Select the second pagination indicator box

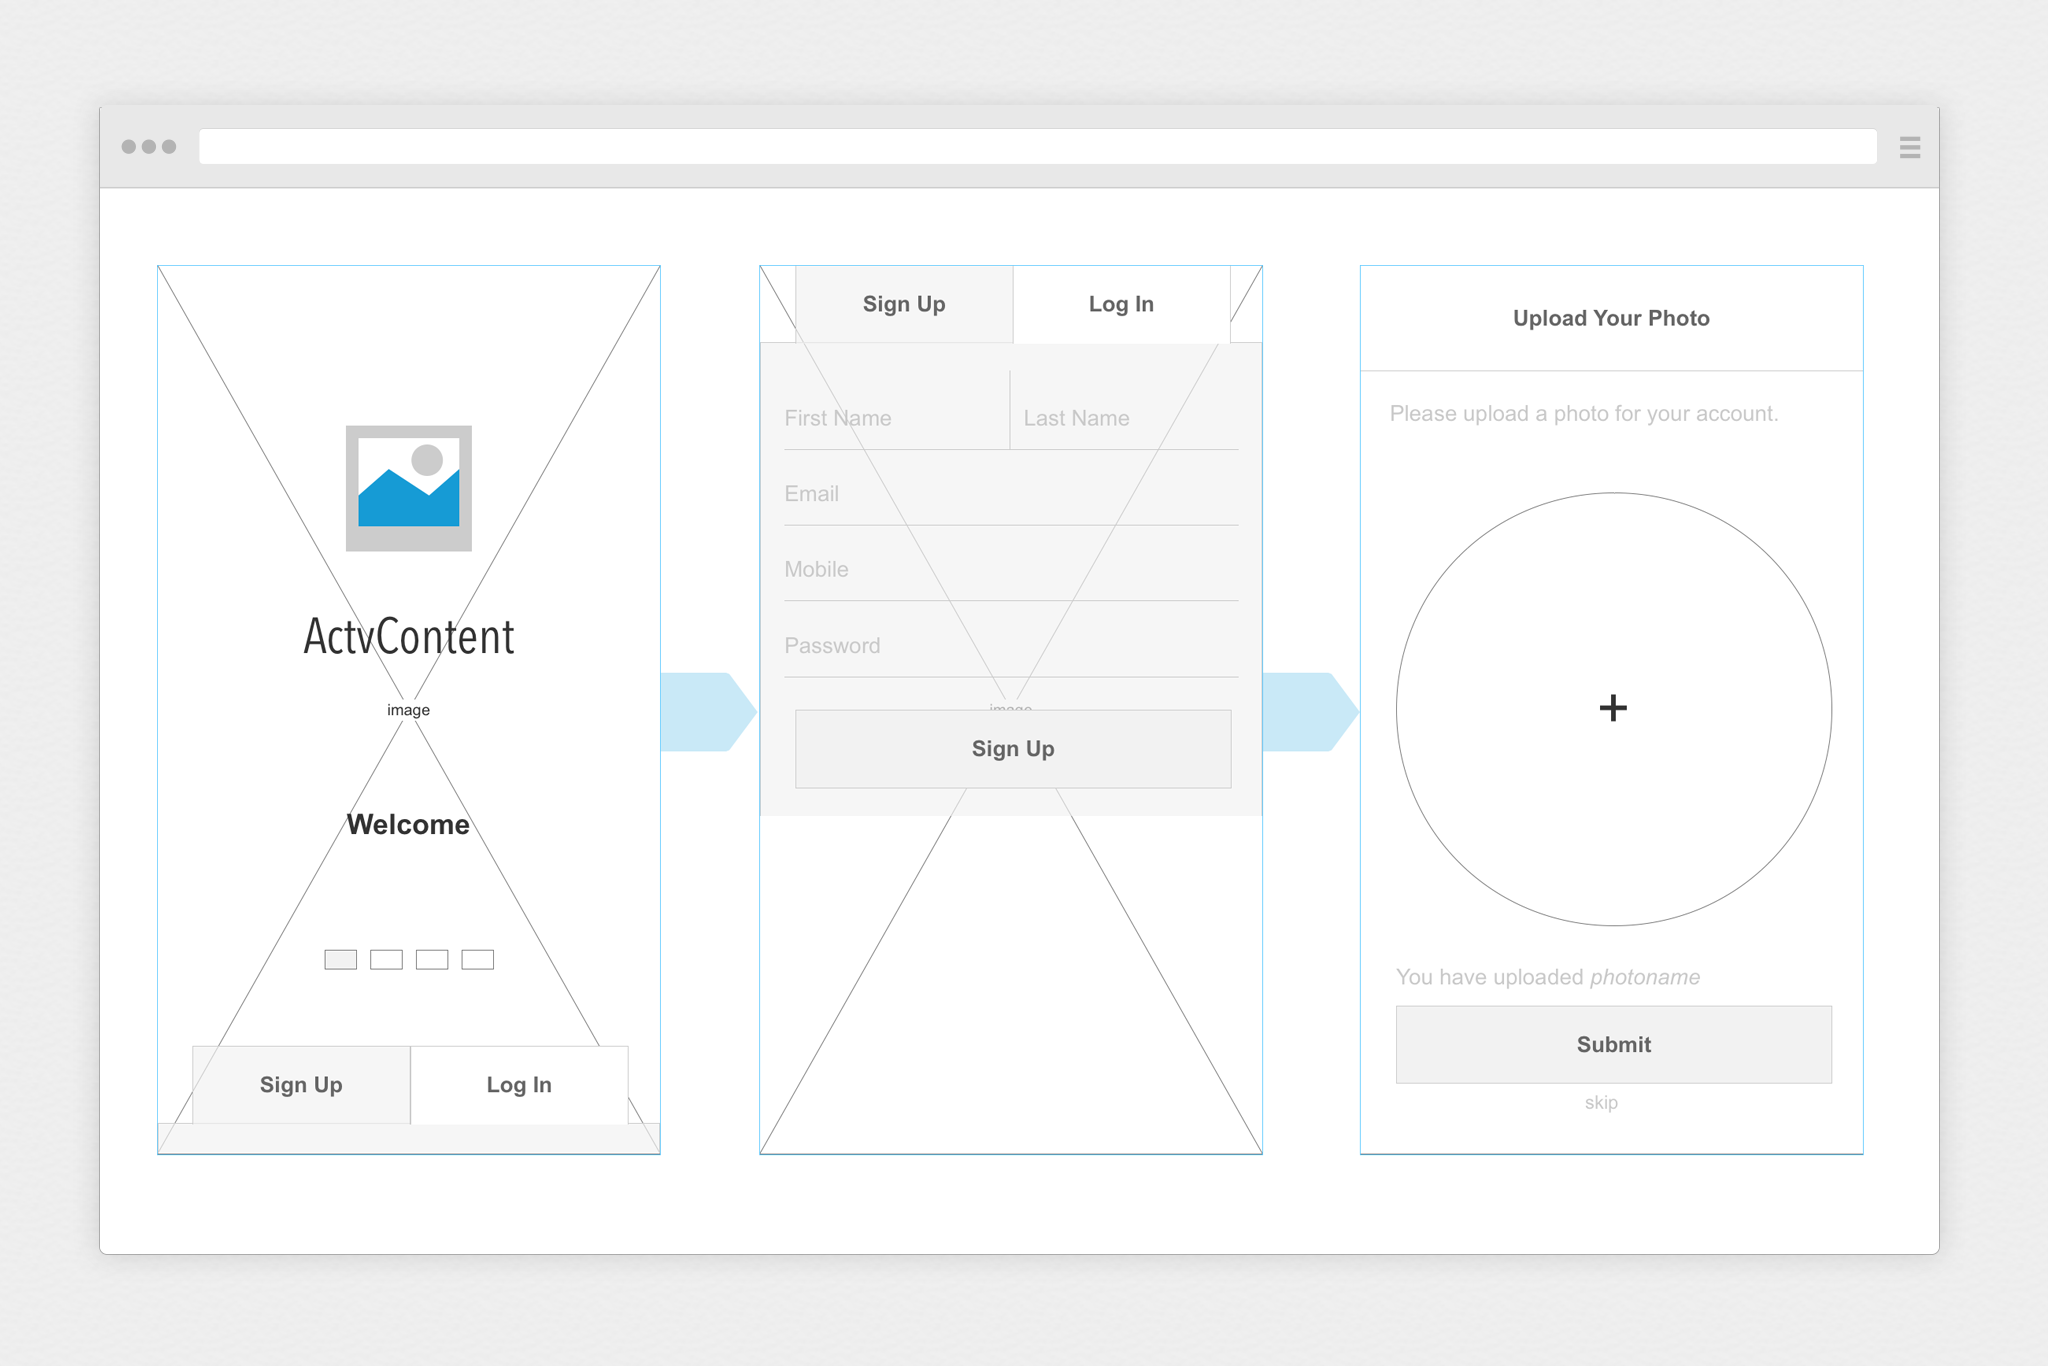point(386,959)
